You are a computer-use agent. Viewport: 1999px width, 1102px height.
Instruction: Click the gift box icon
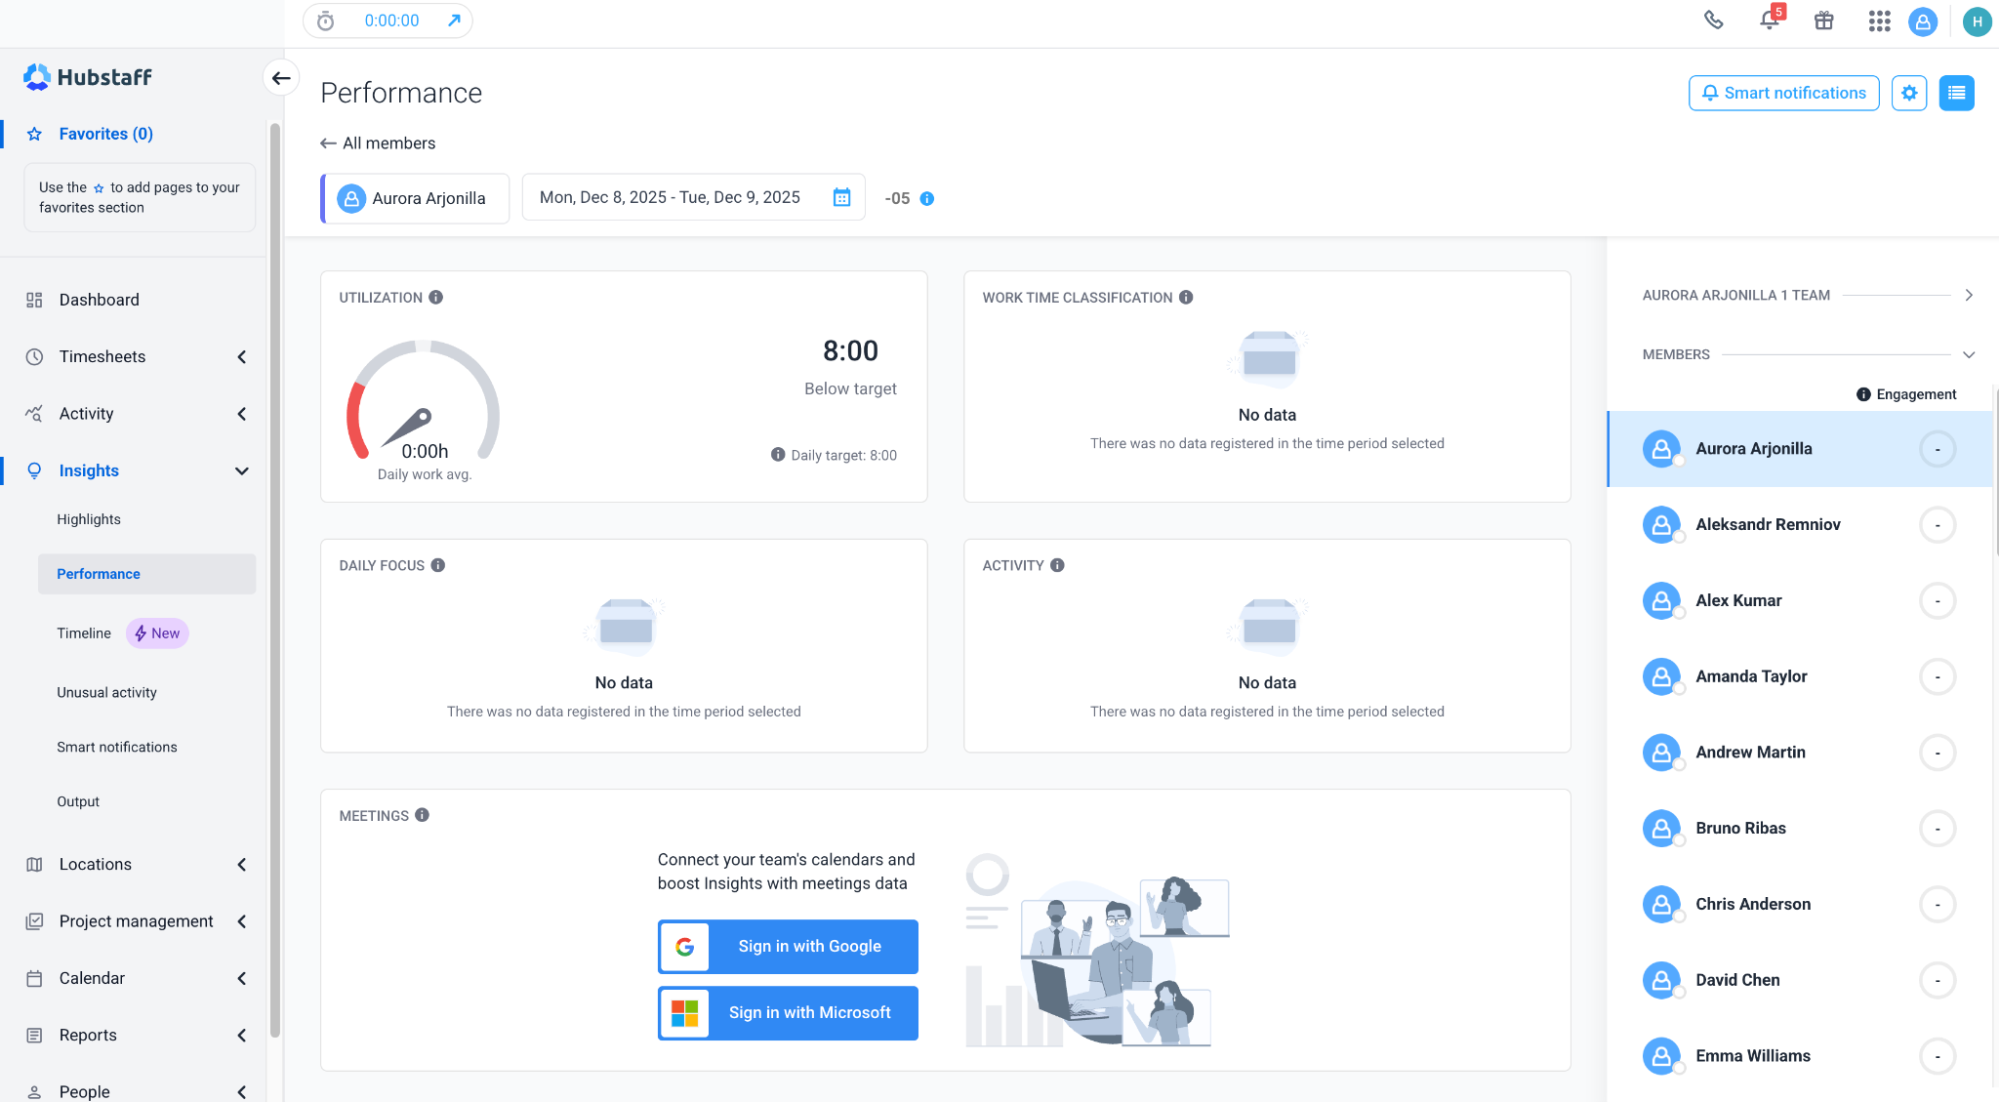coord(1823,21)
